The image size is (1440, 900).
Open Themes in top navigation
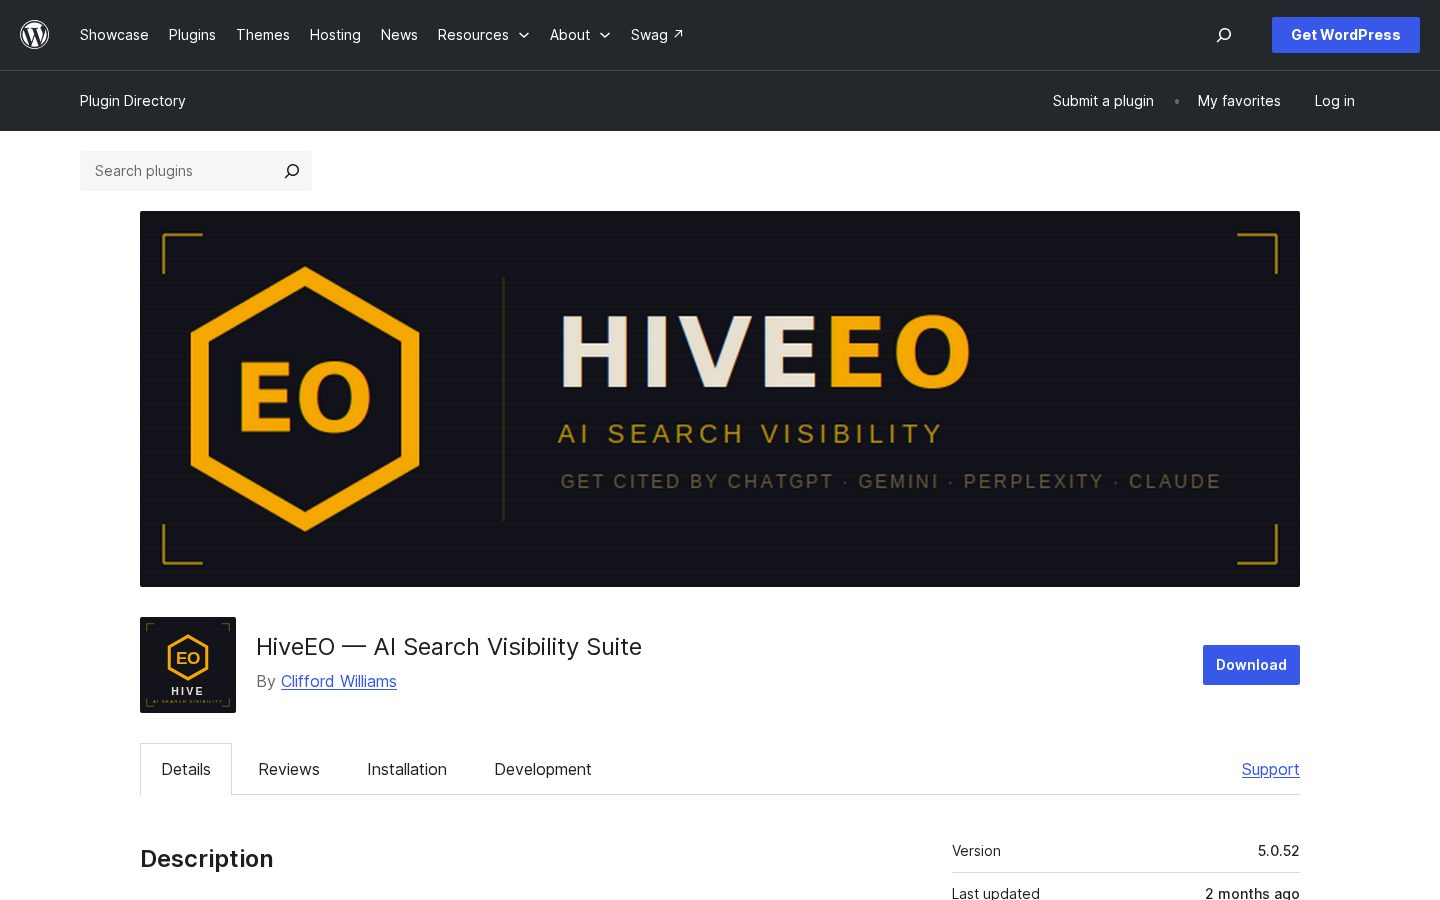pos(263,35)
